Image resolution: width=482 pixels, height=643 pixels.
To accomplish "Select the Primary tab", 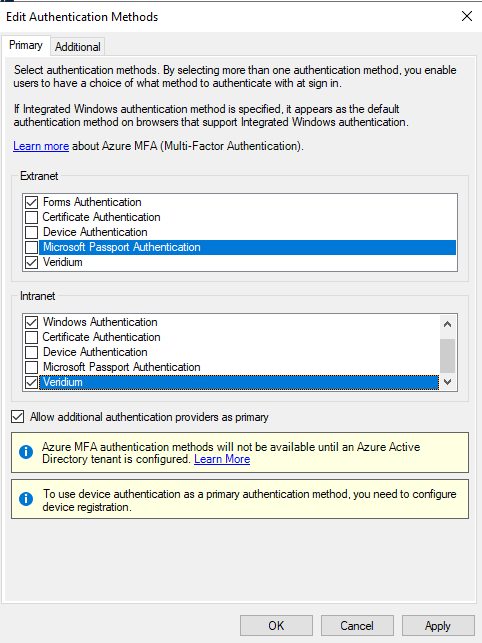I will click(x=26, y=45).
